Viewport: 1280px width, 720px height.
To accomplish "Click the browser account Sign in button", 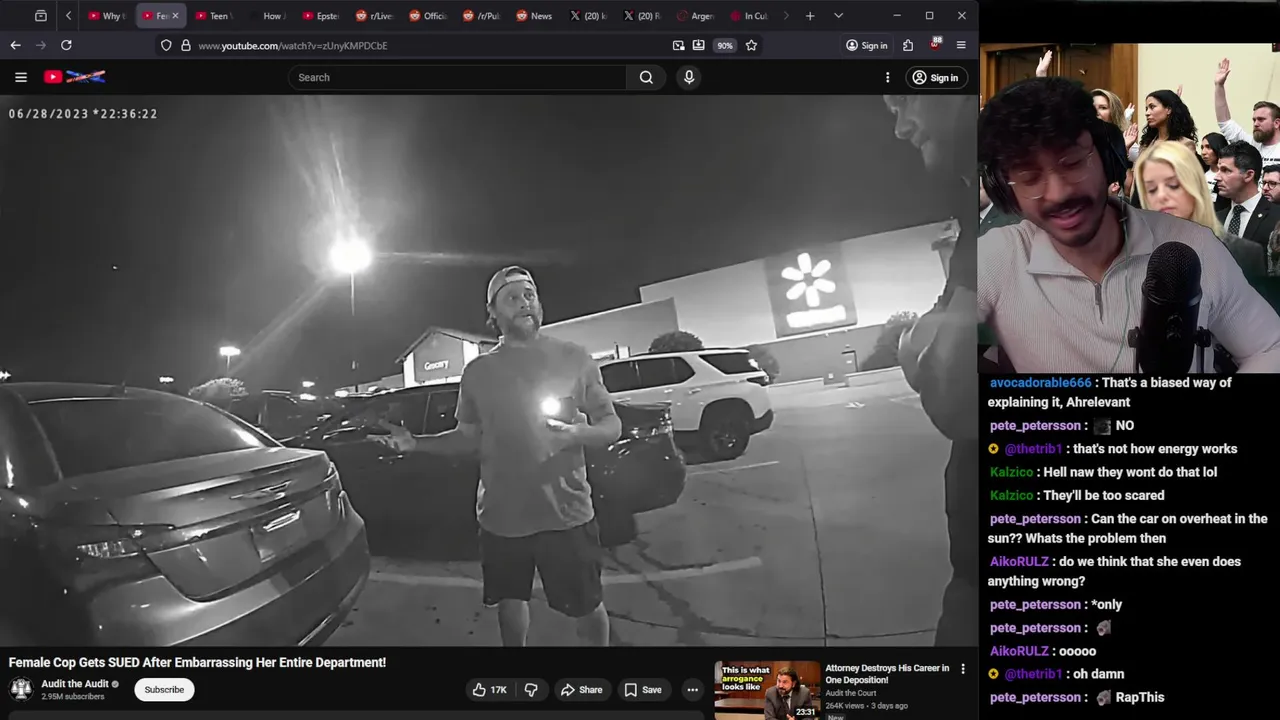I will (866, 45).
